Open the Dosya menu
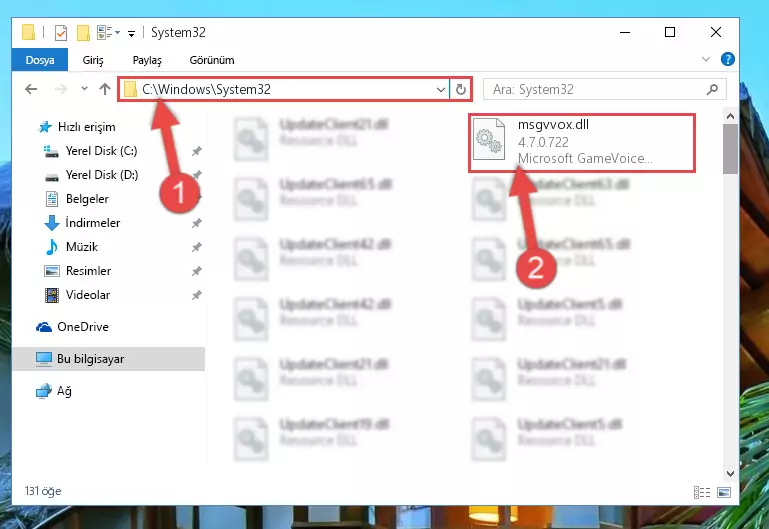Screen dimensions: 769x529 point(40,60)
